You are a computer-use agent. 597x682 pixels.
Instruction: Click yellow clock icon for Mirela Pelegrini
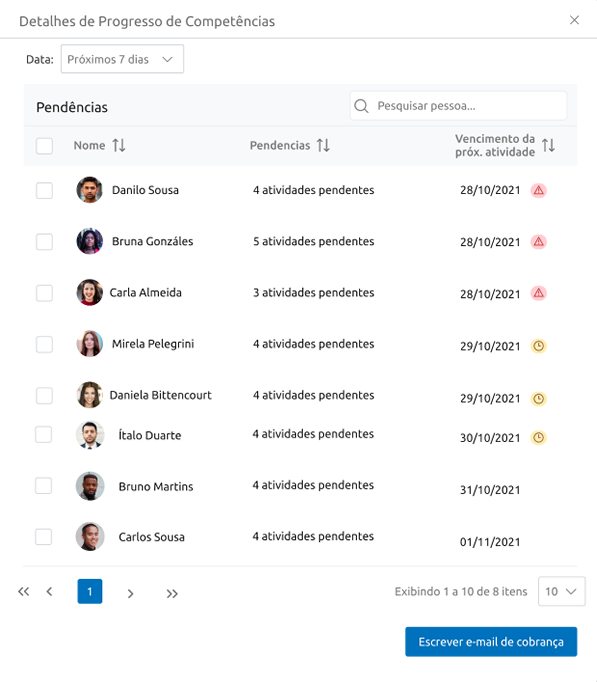pyautogui.click(x=539, y=346)
